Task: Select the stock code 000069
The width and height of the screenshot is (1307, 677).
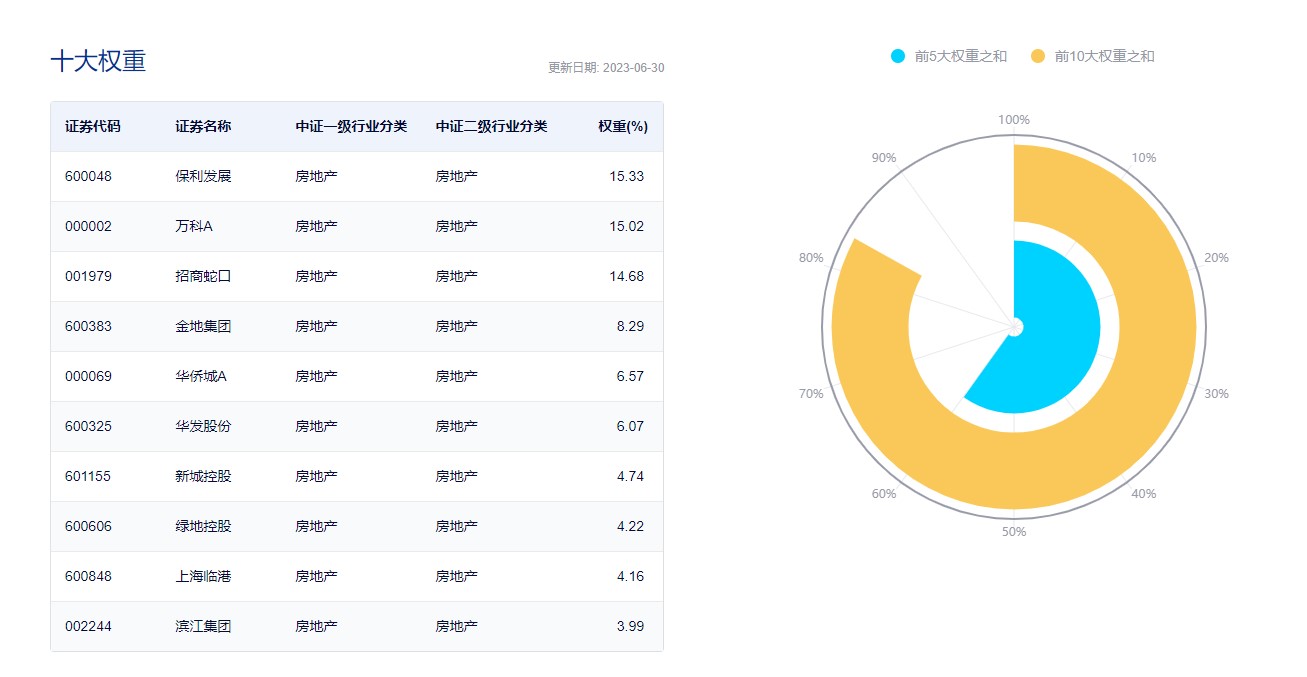Action: [x=88, y=376]
